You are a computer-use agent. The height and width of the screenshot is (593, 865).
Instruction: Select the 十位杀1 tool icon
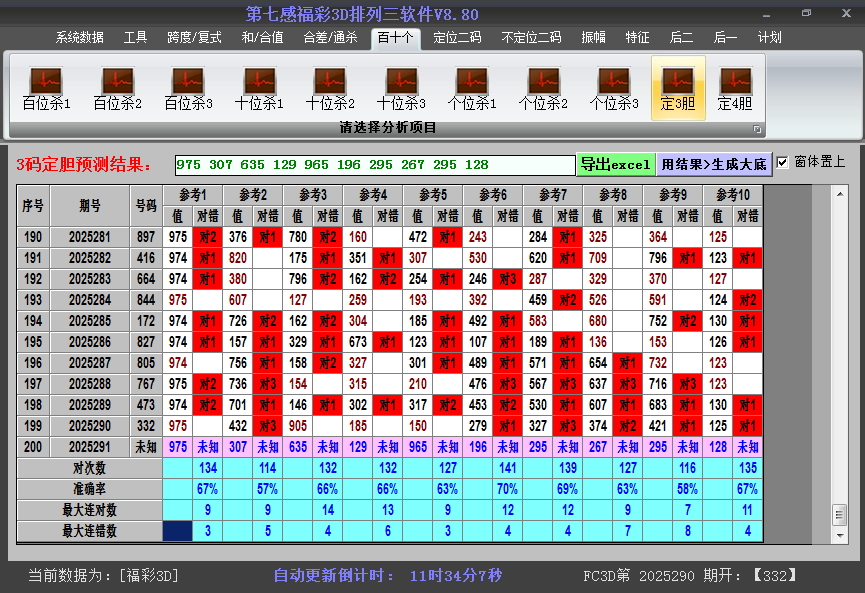click(x=259, y=85)
